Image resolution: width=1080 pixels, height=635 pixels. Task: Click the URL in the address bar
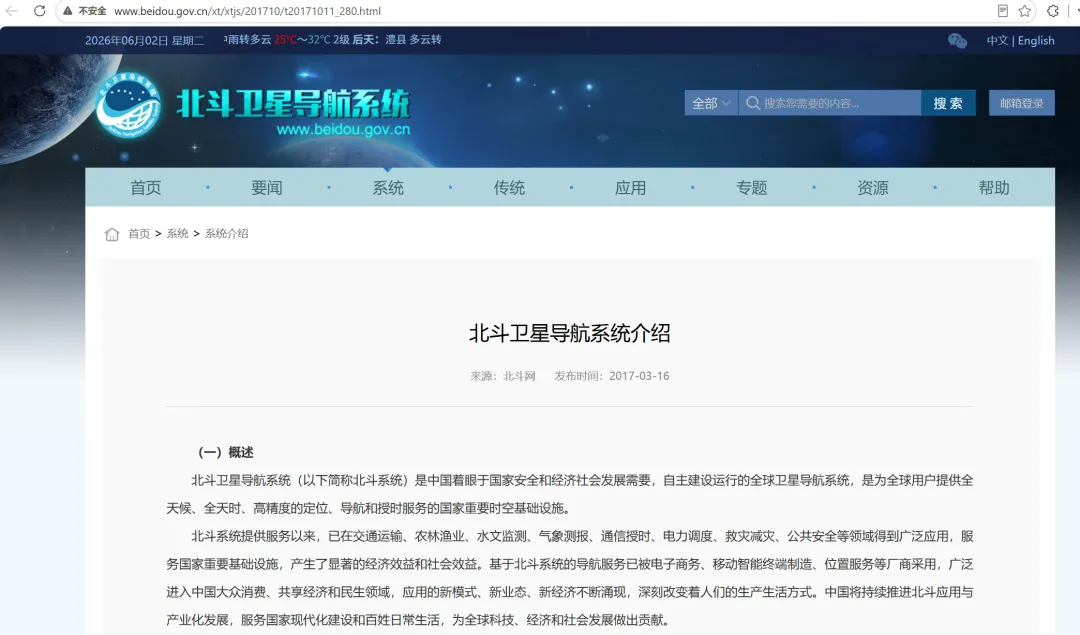tap(247, 11)
